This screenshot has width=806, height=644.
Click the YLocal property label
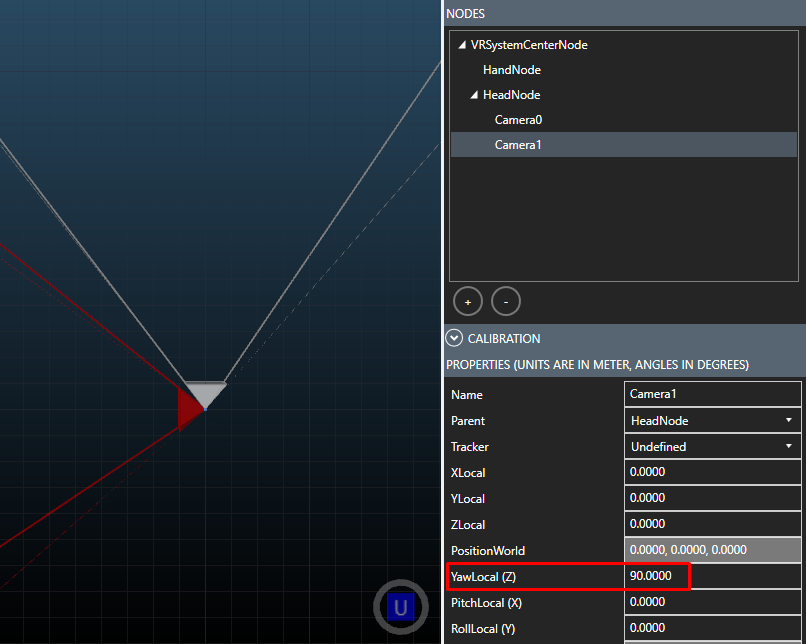(x=468, y=499)
